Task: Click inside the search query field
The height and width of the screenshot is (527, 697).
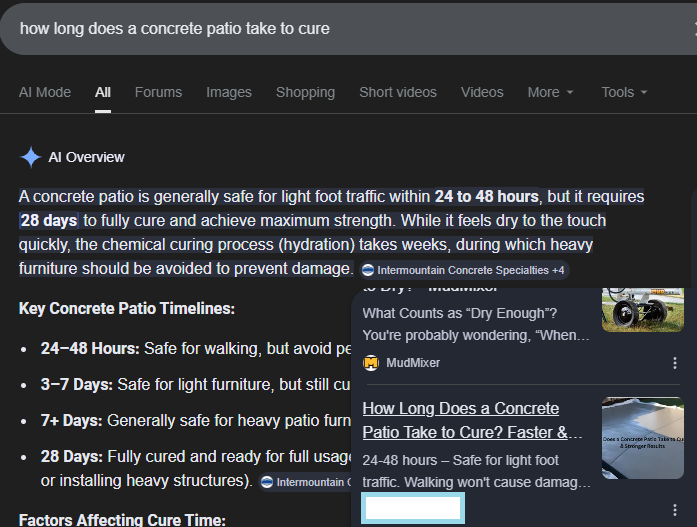Action: coord(300,28)
